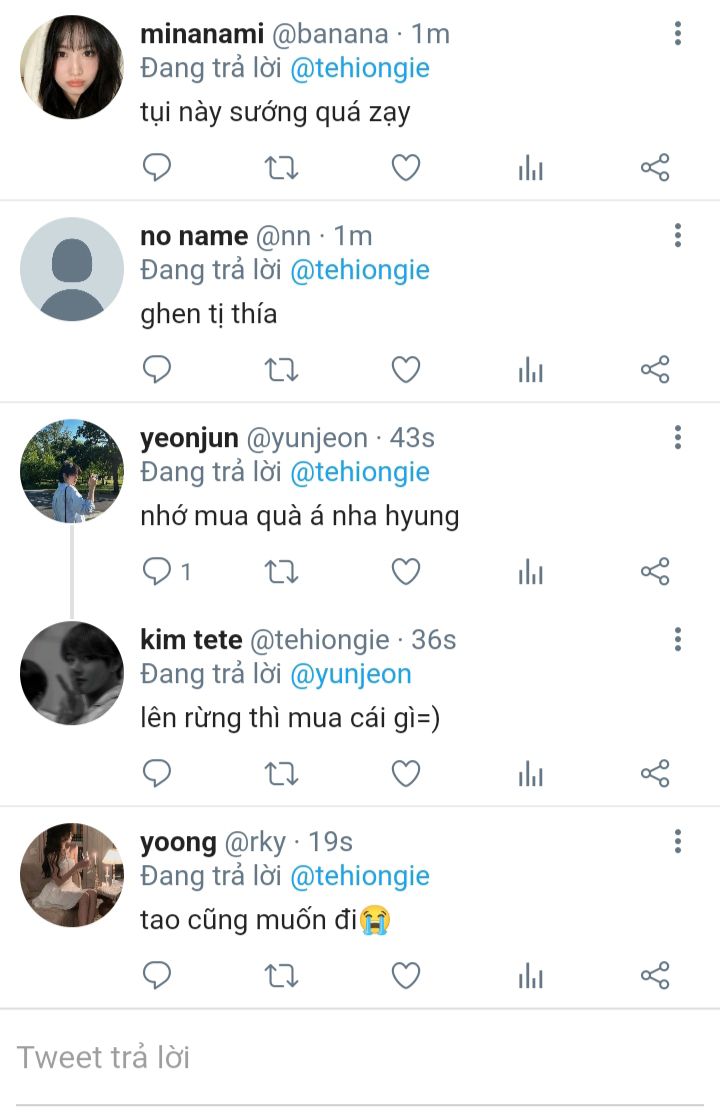Share kim tete's reply

click(655, 773)
